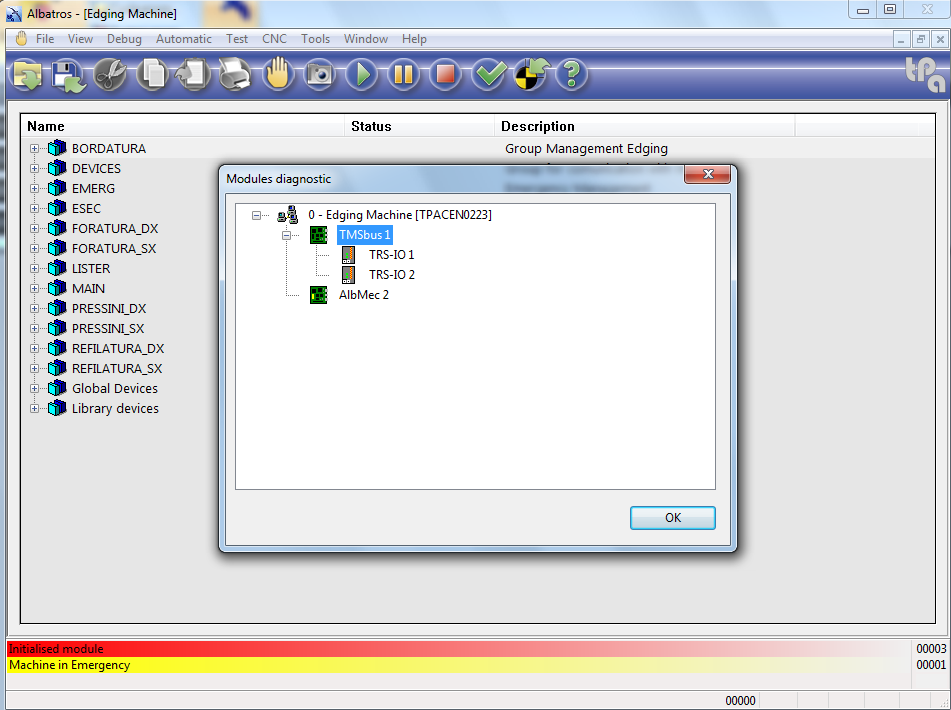Click the copy pages toolbar icon

(x=152, y=75)
